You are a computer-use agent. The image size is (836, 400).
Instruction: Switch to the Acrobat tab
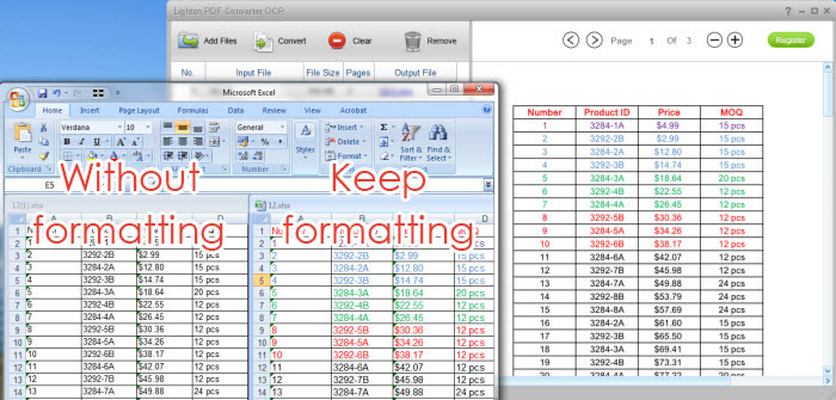(x=353, y=110)
